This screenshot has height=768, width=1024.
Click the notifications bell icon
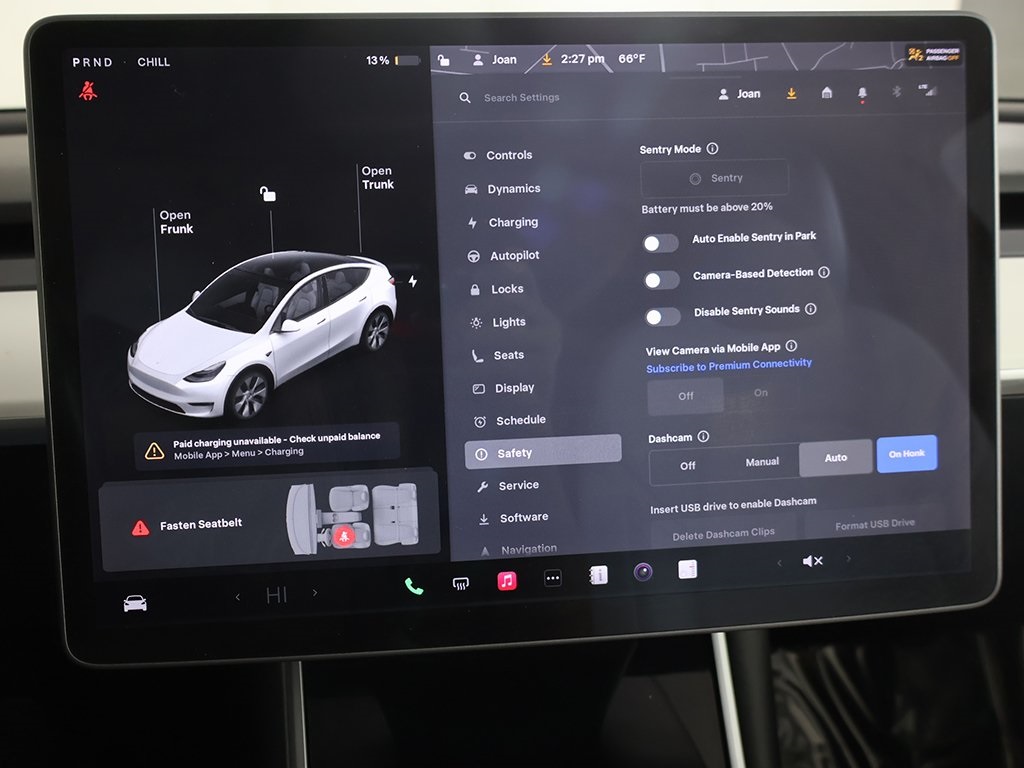(x=861, y=92)
